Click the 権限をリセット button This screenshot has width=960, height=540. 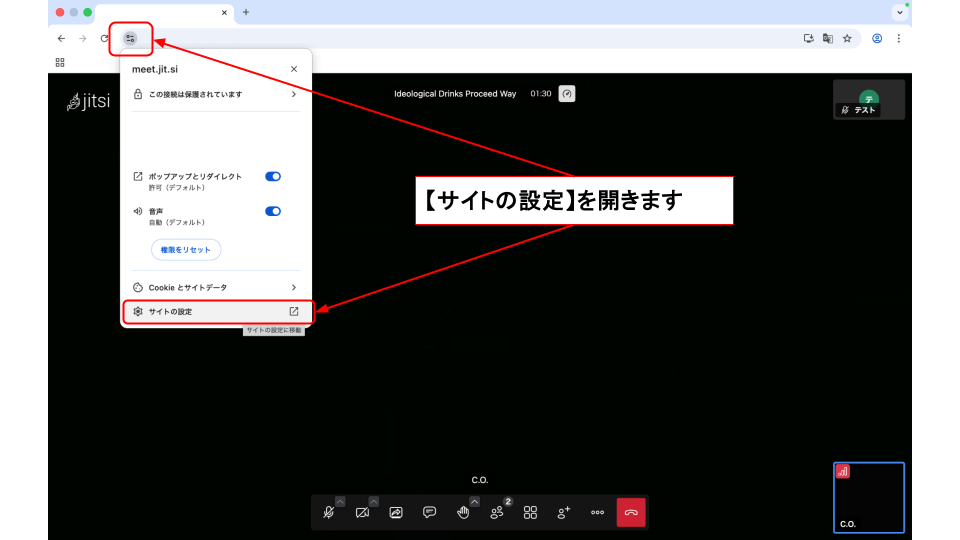[x=185, y=249]
